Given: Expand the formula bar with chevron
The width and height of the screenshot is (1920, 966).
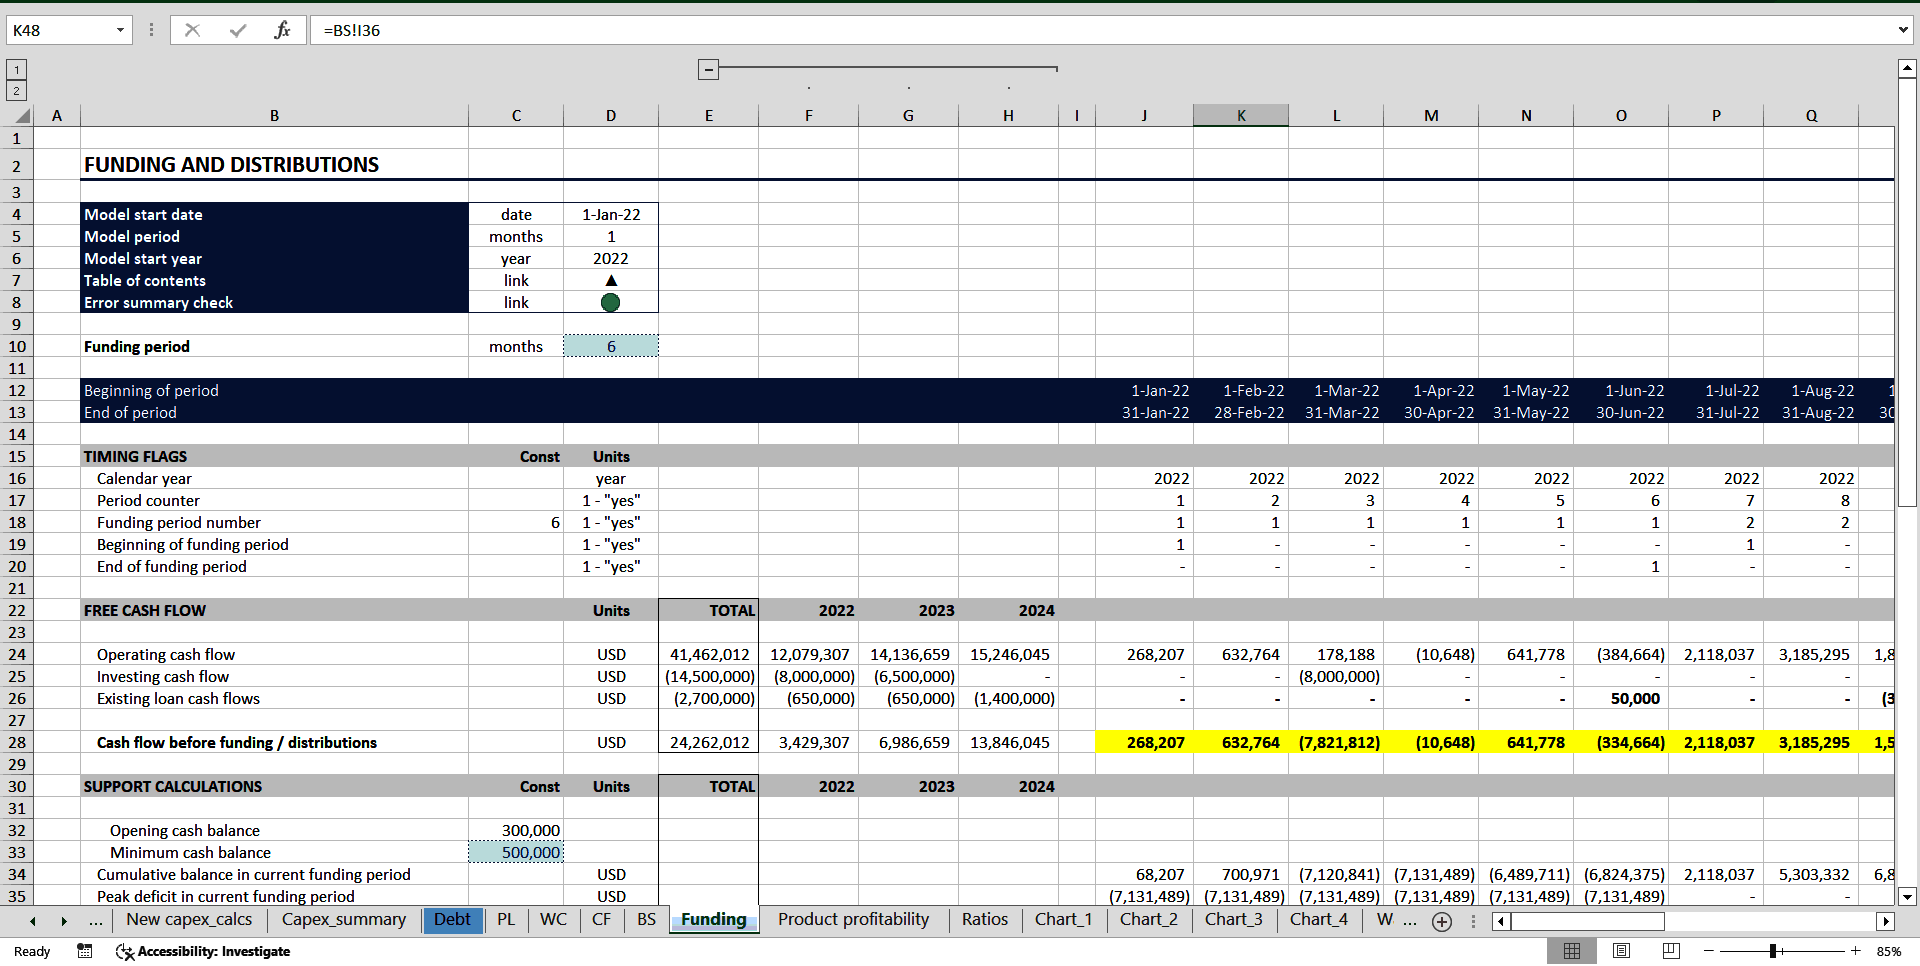Looking at the screenshot, I should pyautogui.click(x=1903, y=30).
